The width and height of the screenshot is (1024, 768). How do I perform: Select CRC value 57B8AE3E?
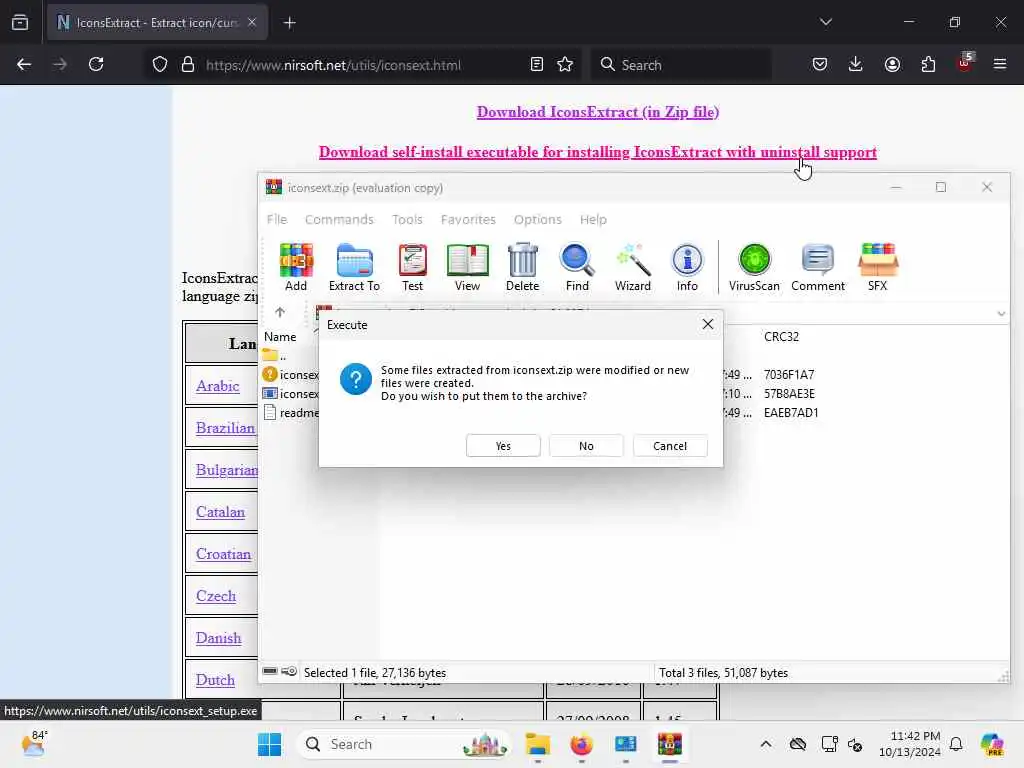[x=789, y=394]
